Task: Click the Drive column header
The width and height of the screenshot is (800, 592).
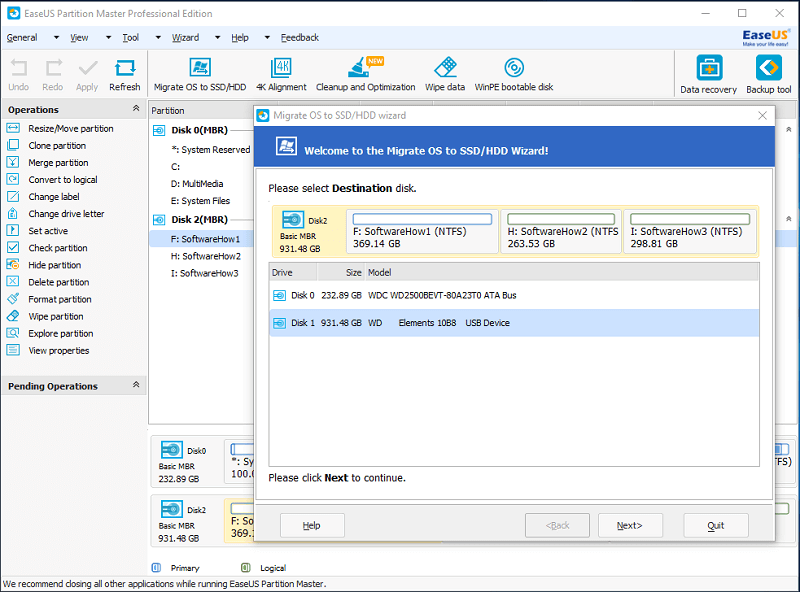Action: coord(293,273)
